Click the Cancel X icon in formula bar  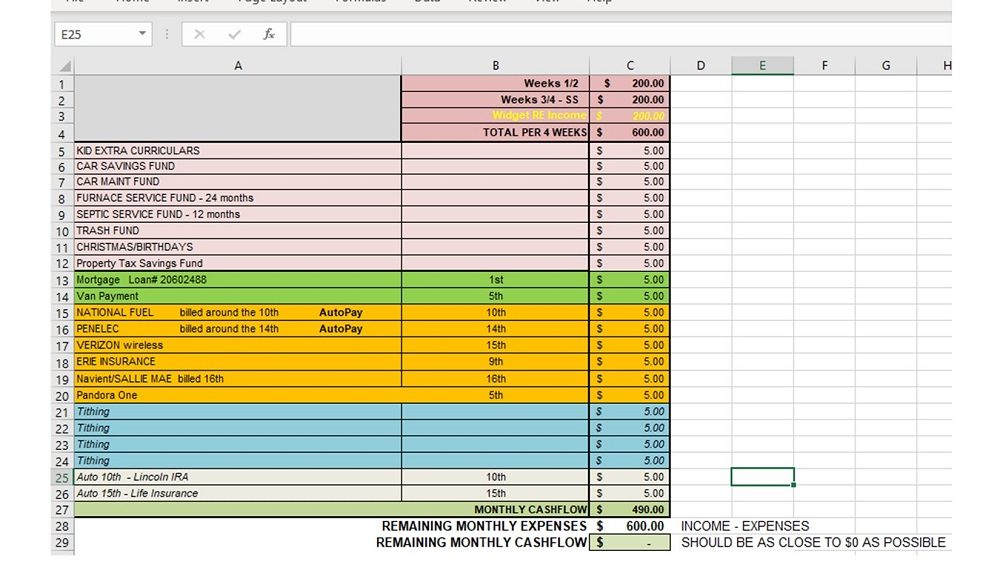click(200, 34)
